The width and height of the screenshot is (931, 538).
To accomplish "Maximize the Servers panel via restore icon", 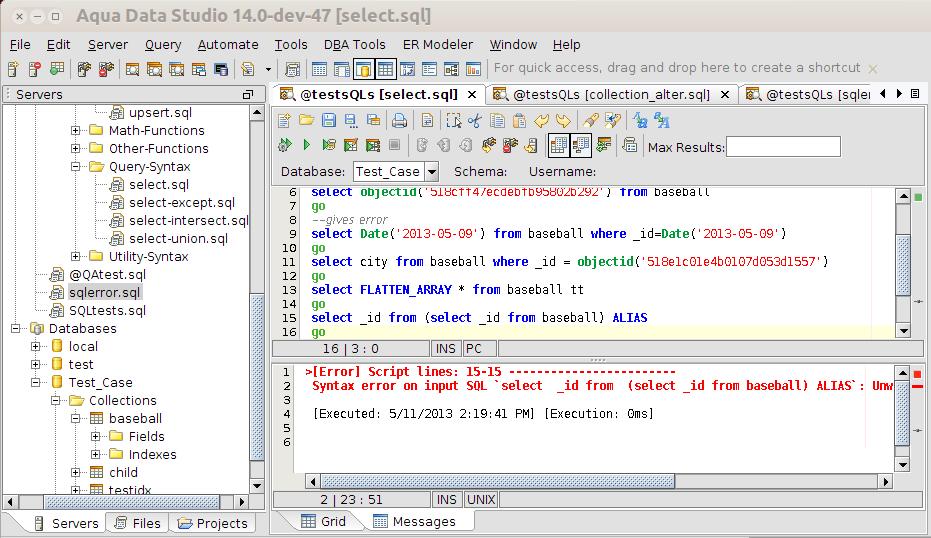I will pos(248,94).
